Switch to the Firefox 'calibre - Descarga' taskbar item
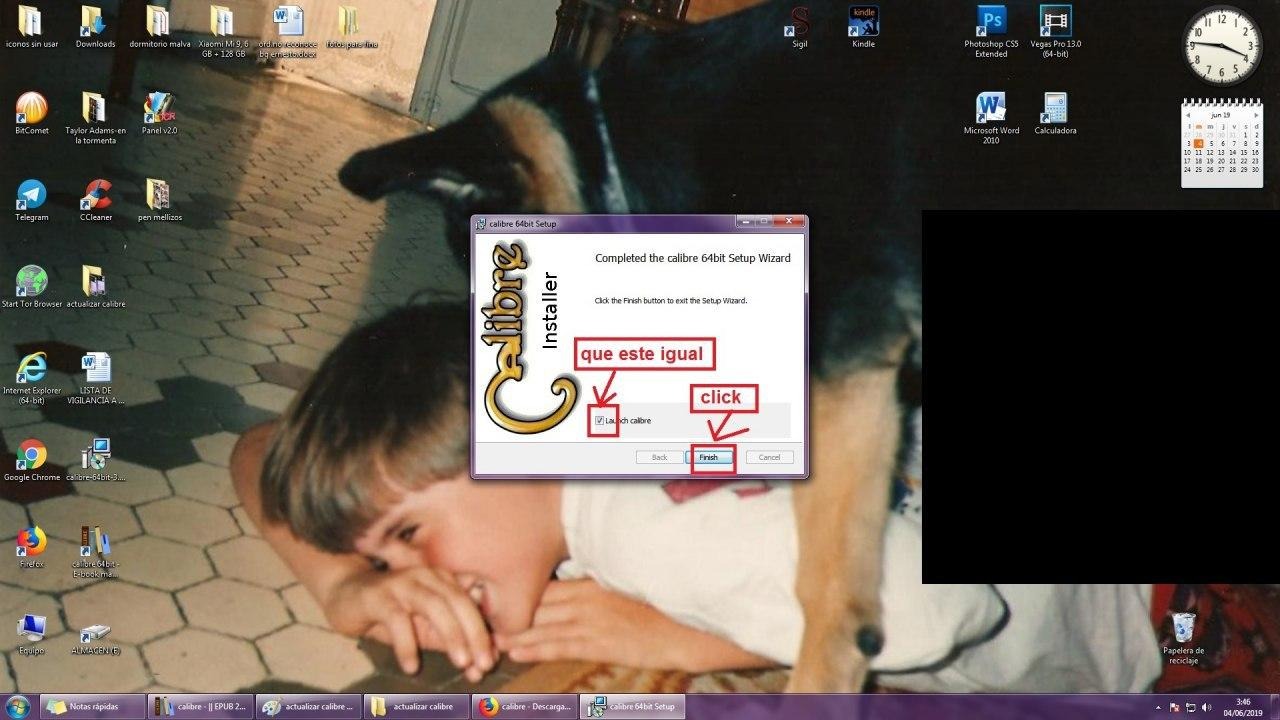 click(x=524, y=706)
